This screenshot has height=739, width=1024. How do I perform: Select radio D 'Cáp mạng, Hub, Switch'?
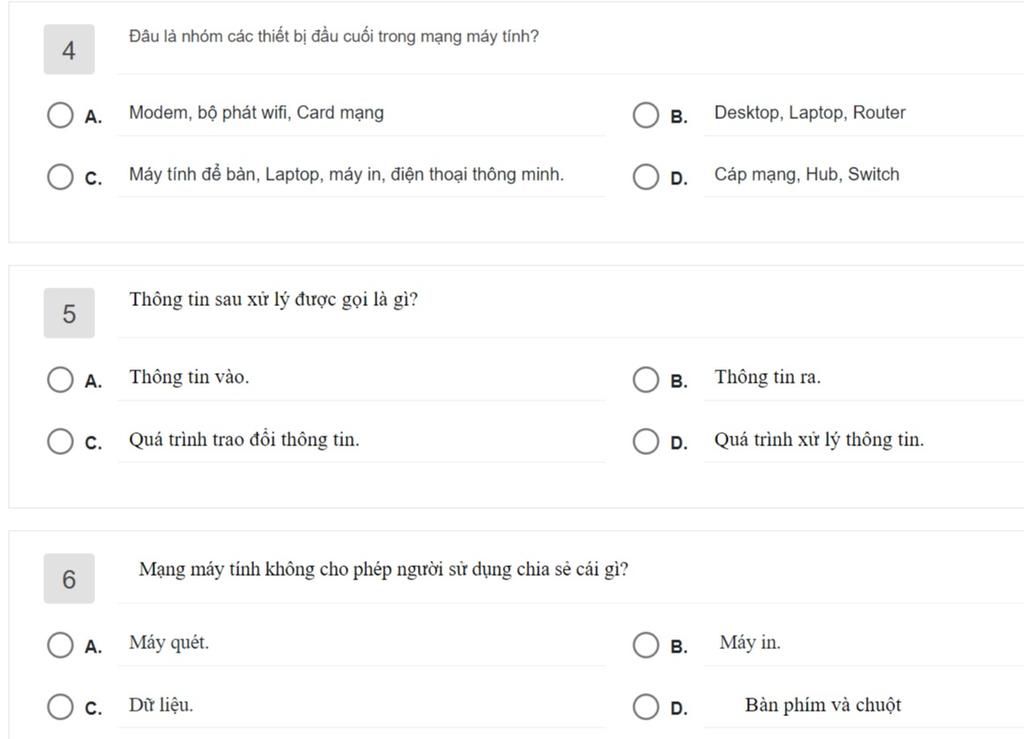pos(646,176)
